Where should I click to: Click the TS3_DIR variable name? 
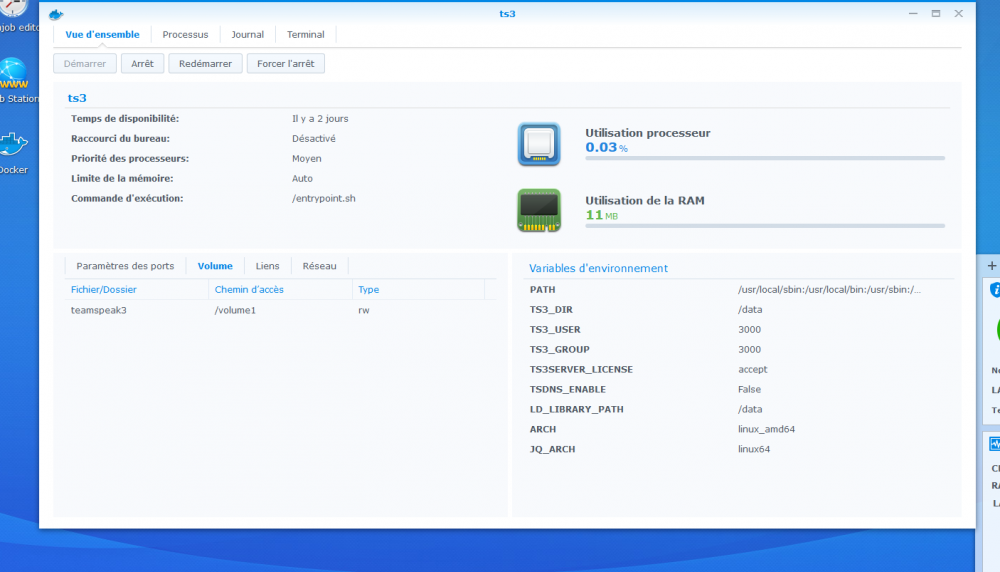tap(551, 309)
